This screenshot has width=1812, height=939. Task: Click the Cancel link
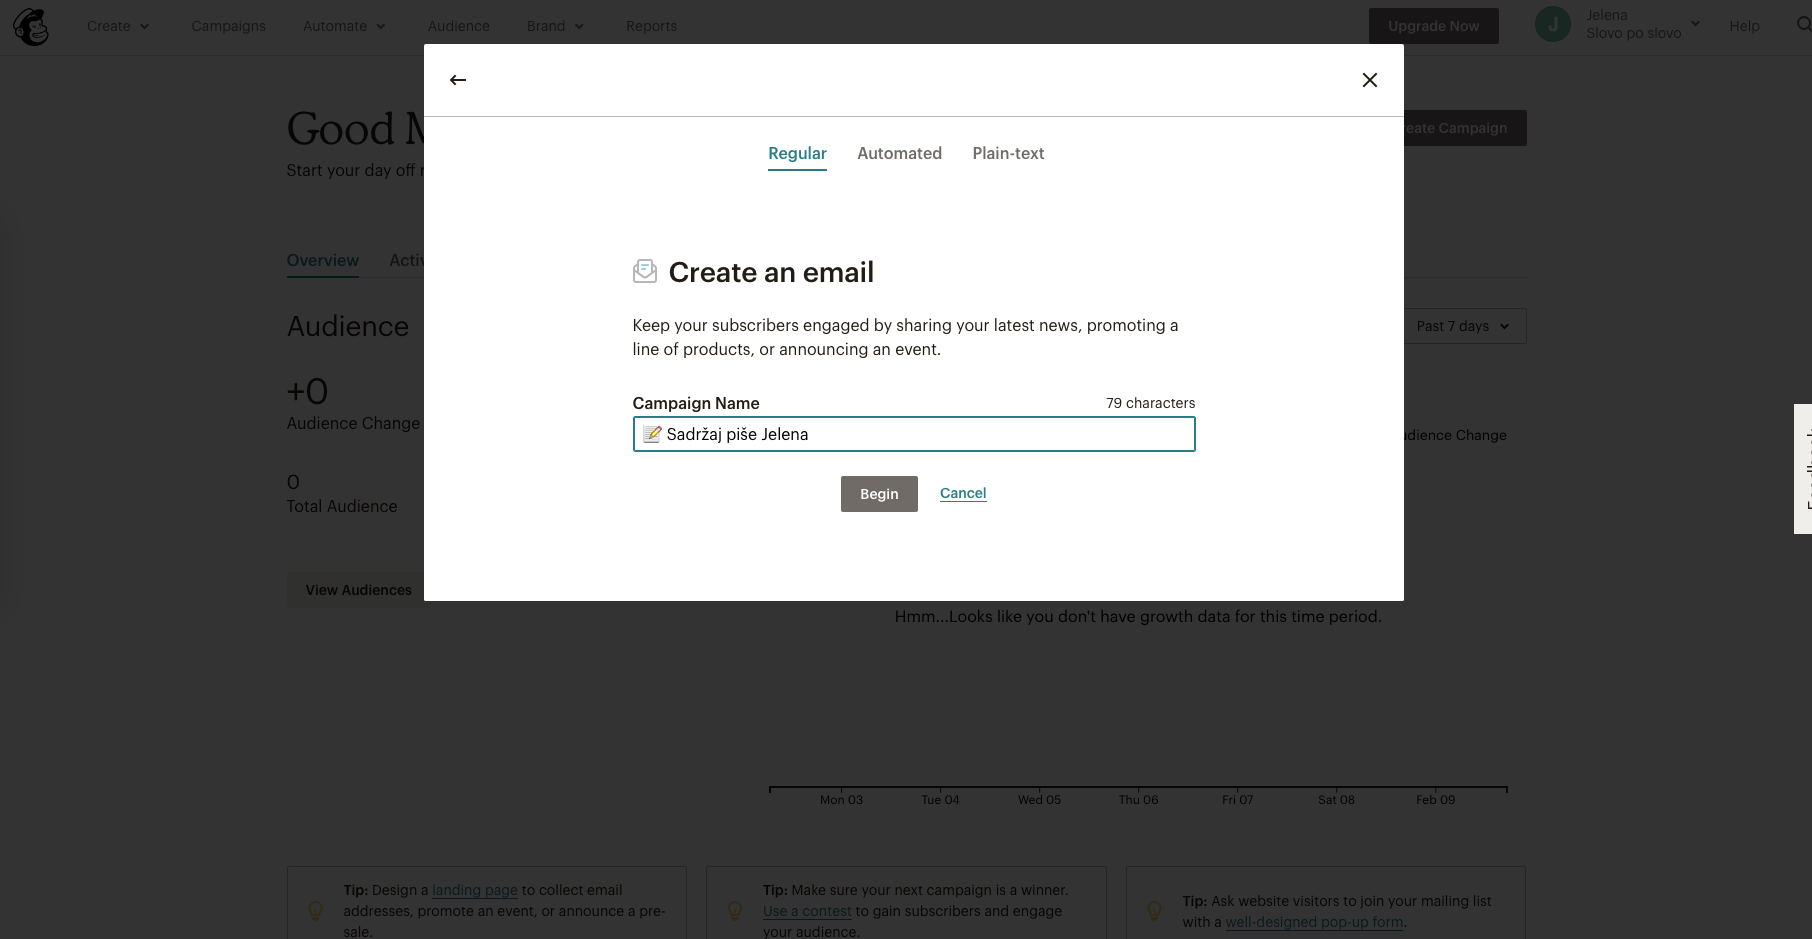pyautogui.click(x=963, y=493)
